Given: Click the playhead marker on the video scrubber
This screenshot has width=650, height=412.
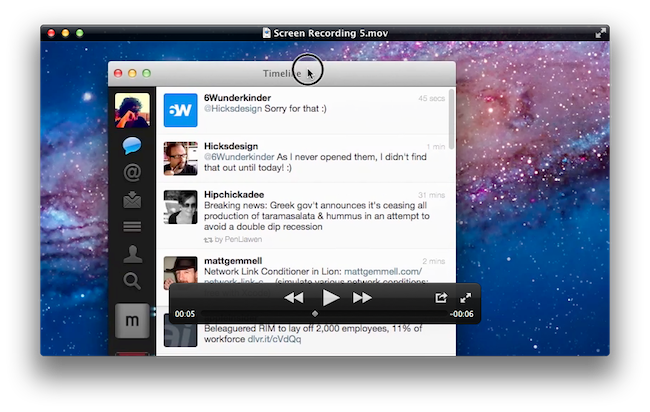Looking at the screenshot, I should pos(315,314).
